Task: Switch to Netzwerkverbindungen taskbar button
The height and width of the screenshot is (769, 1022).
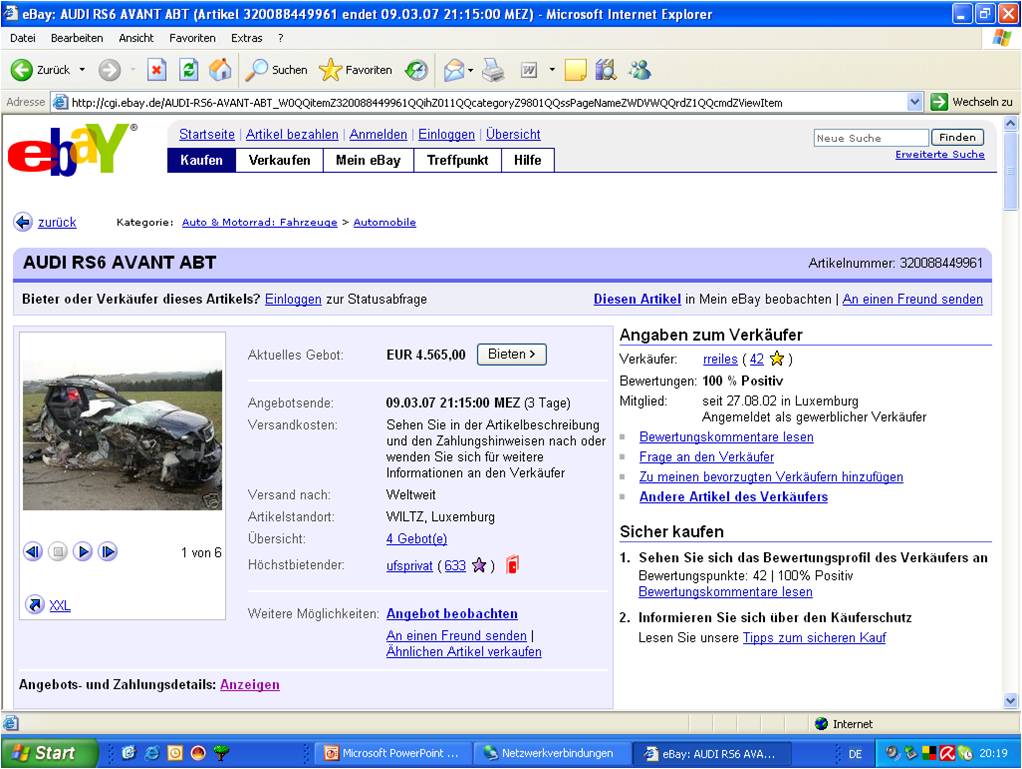Action: pos(551,753)
